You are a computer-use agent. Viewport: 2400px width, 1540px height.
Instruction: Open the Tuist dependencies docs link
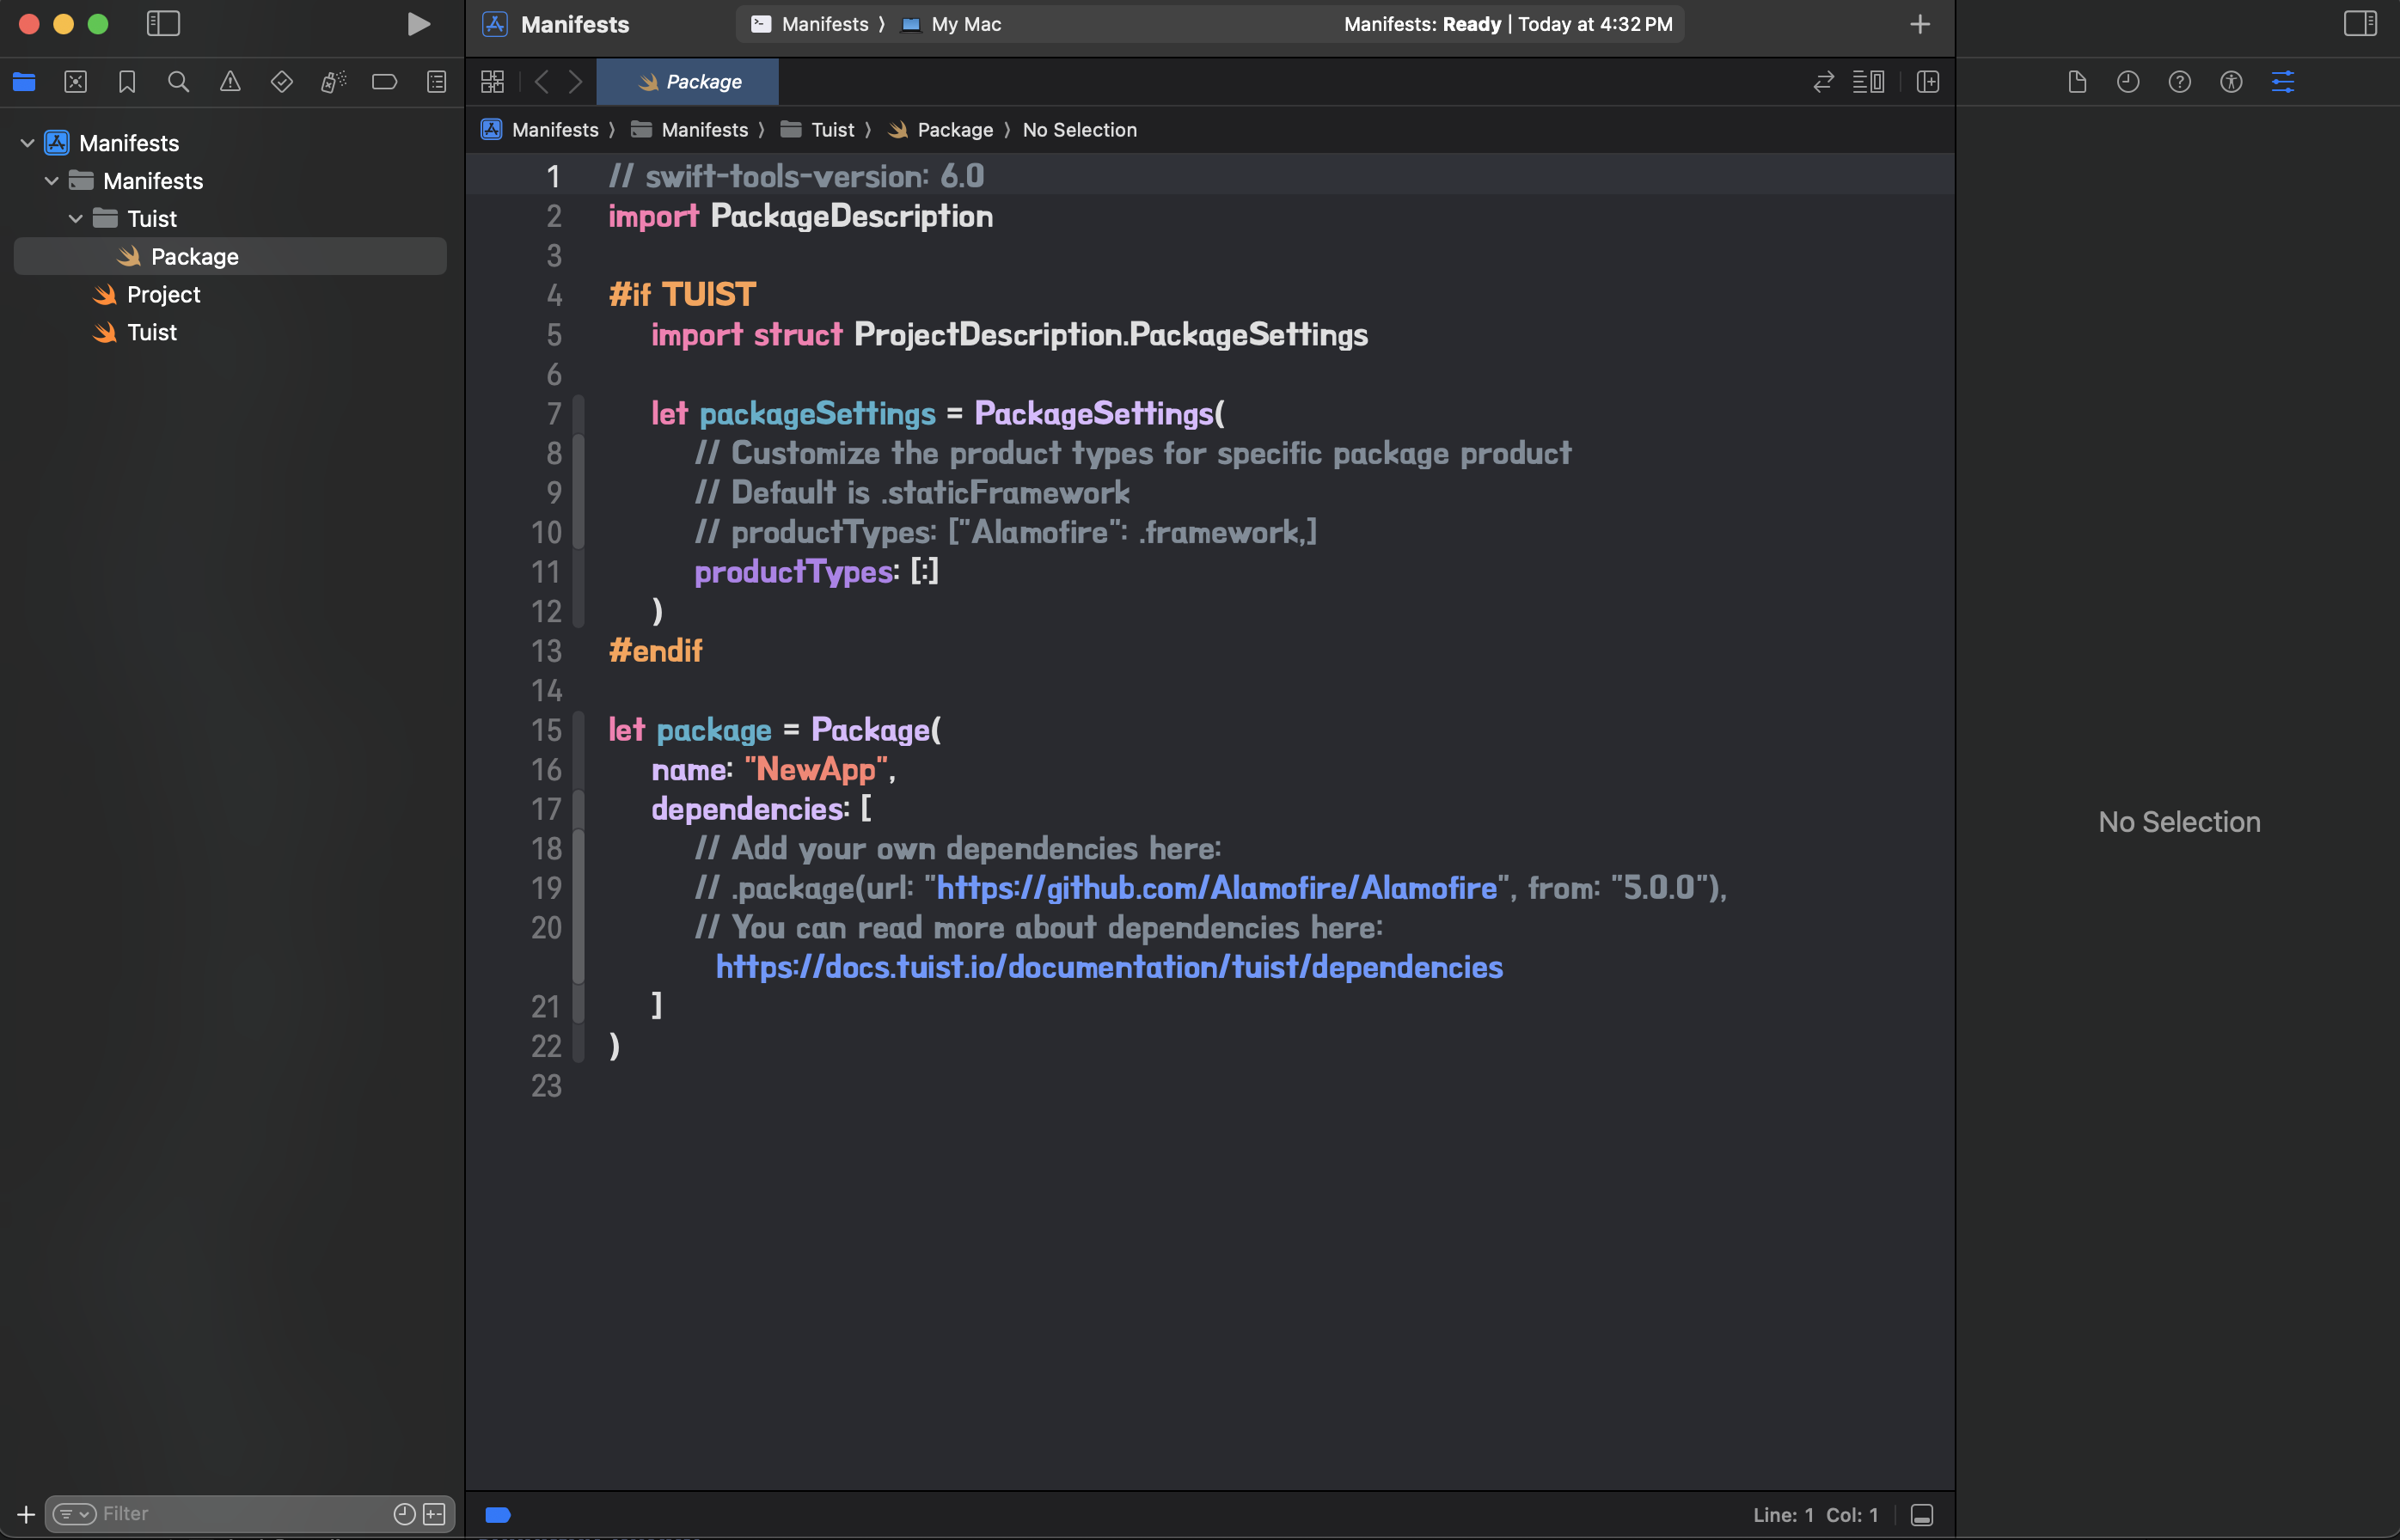[x=1110, y=967]
